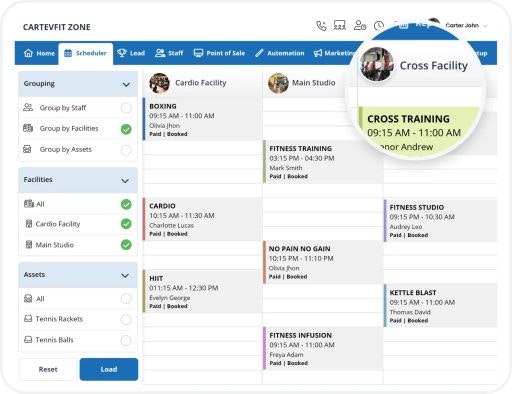Viewport: 512px width, 394px height.
Task: Click the staff user icon in header
Action: pyautogui.click(x=360, y=25)
